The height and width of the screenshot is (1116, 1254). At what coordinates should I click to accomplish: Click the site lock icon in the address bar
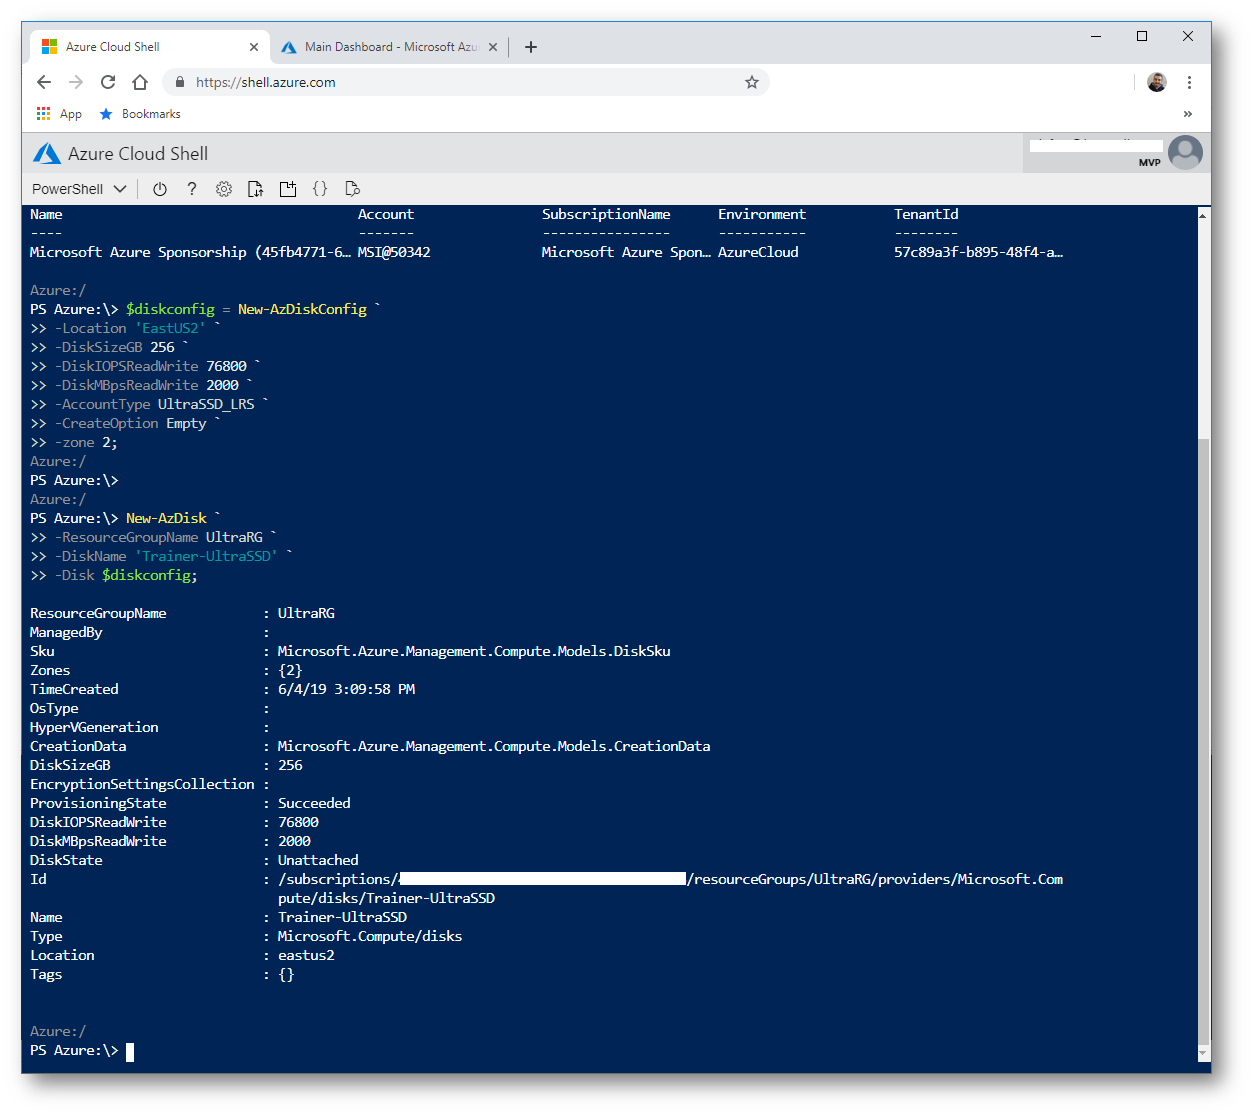(180, 82)
